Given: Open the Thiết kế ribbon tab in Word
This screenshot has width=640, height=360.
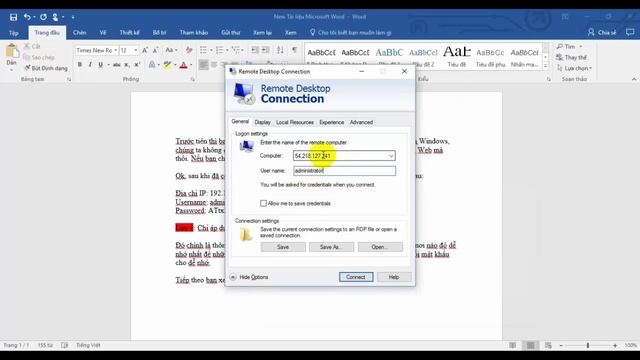Looking at the screenshot, I should click(129, 32).
